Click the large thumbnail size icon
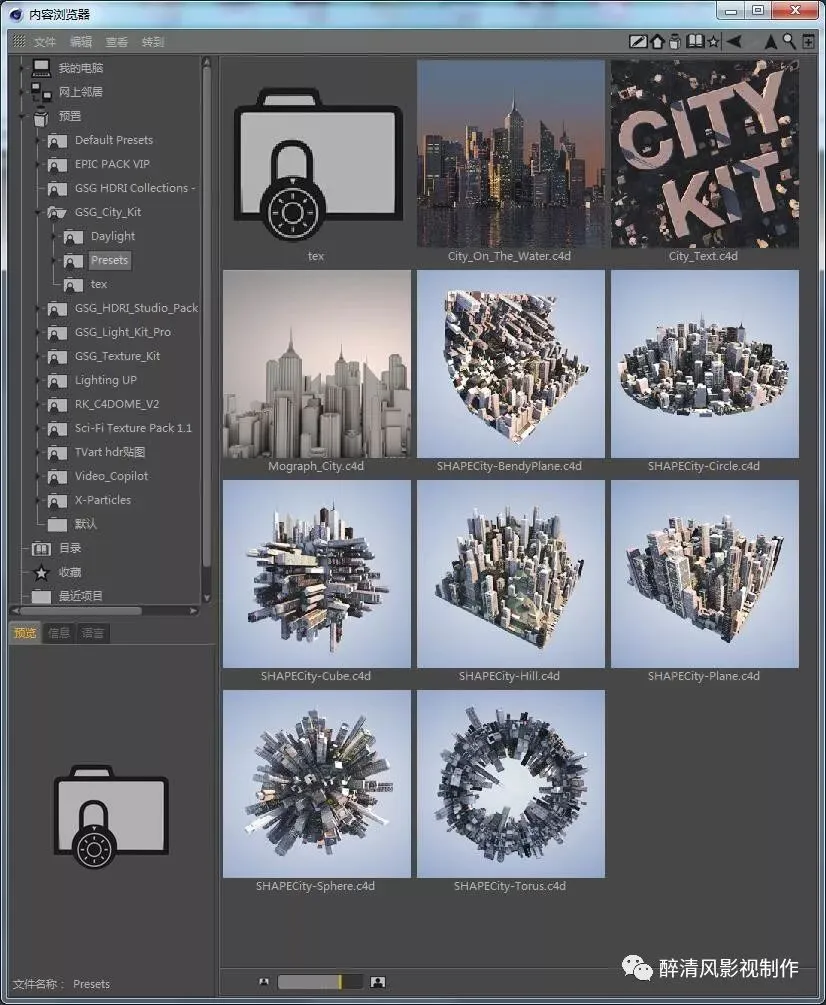This screenshot has width=826, height=1005. (378, 982)
